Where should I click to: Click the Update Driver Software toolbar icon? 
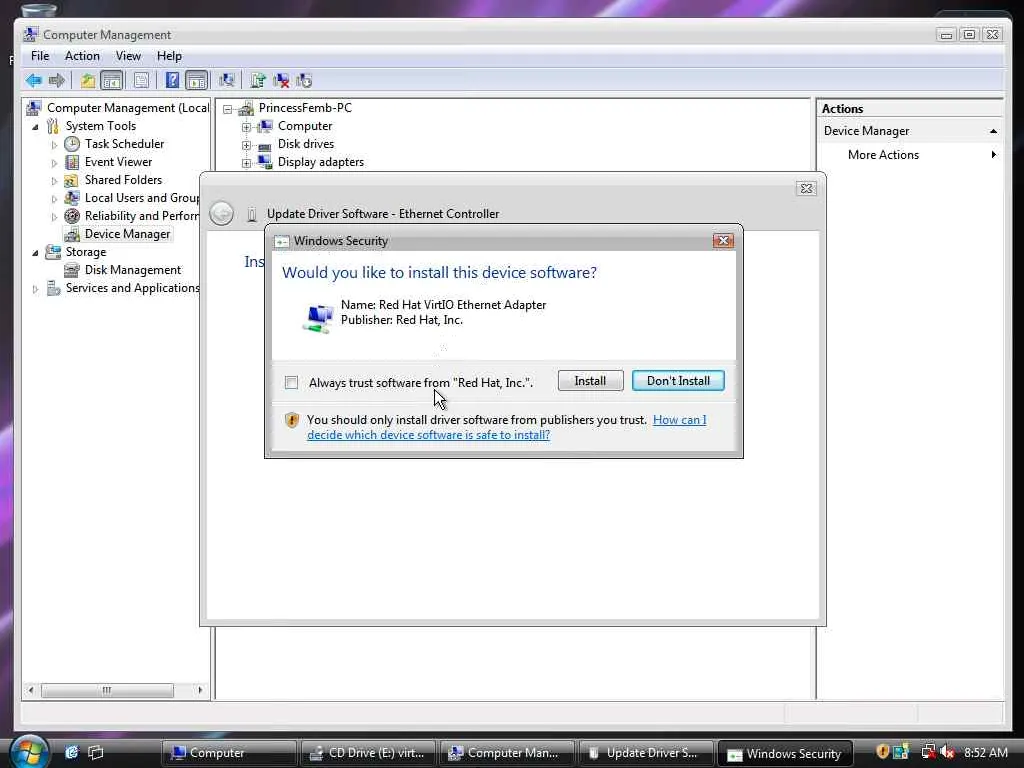click(x=258, y=80)
